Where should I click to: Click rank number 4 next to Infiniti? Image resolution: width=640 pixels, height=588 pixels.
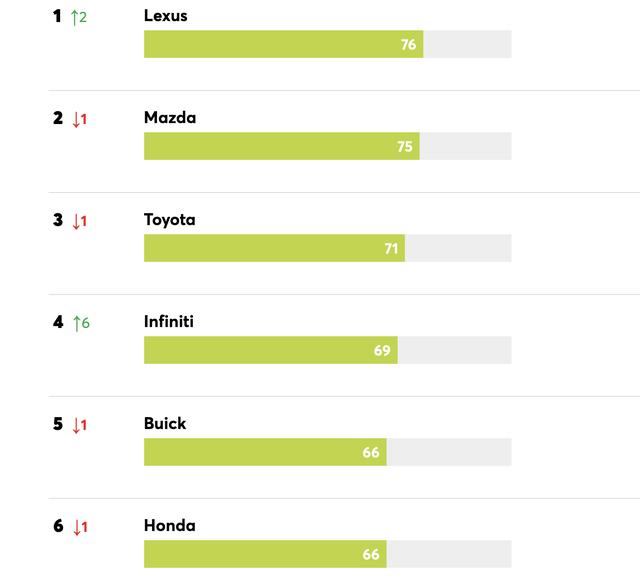[58, 322]
